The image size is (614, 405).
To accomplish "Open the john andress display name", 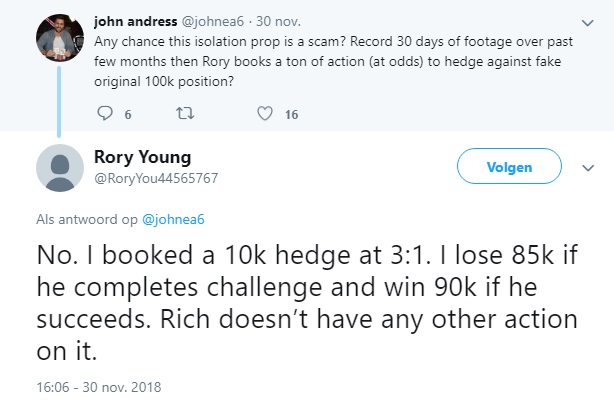I will pos(135,21).
